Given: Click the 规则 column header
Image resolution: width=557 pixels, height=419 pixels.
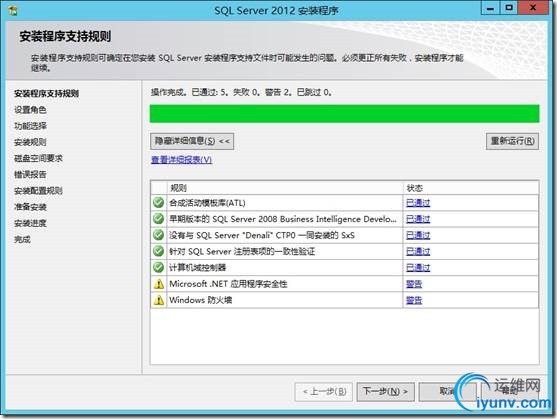Looking at the screenshot, I should 285,188.
